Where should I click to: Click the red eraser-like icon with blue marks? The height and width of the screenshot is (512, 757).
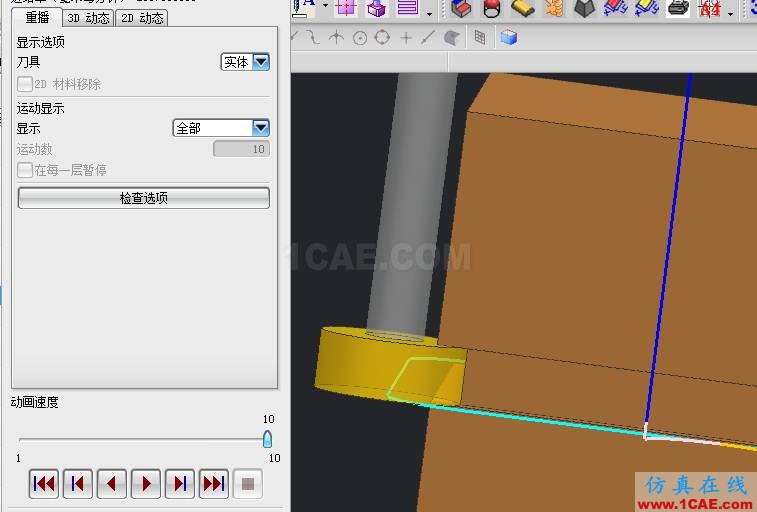click(616, 8)
